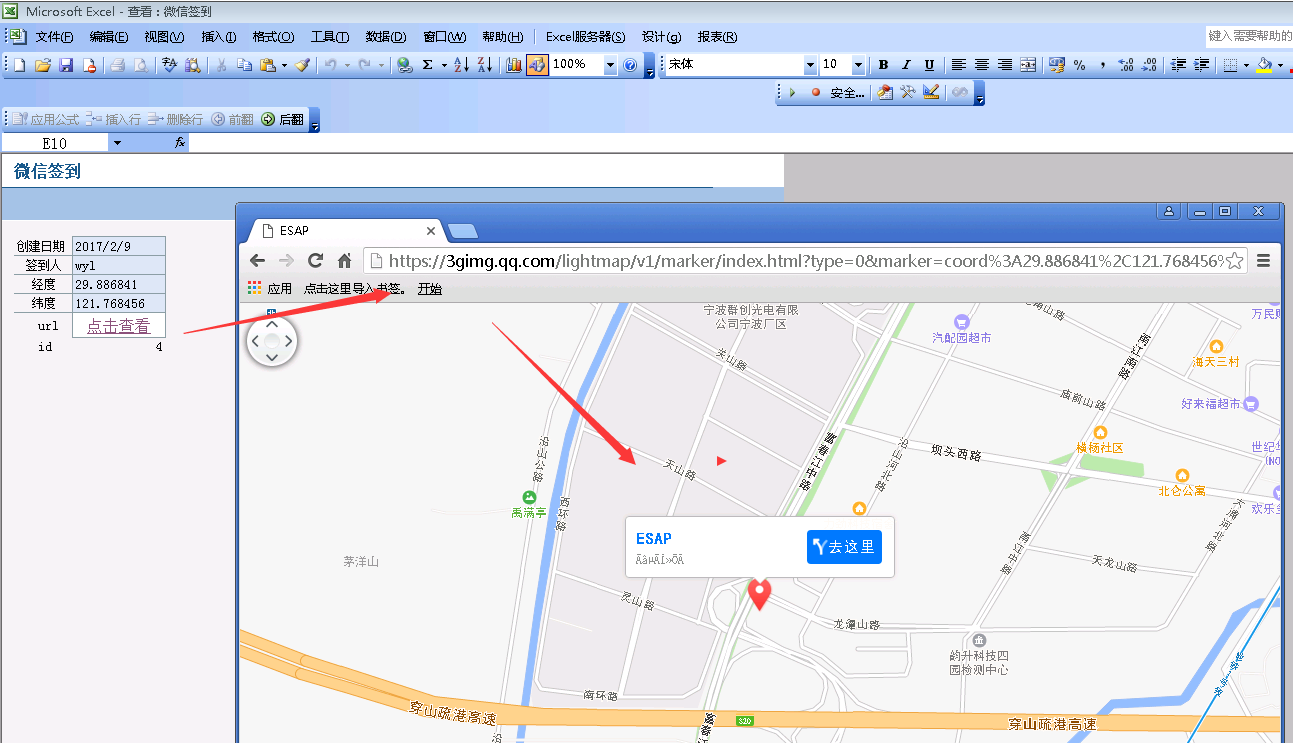Viewport: 1293px width, 743px height.
Task: Open the 安全... macro security button
Action: [x=847, y=93]
